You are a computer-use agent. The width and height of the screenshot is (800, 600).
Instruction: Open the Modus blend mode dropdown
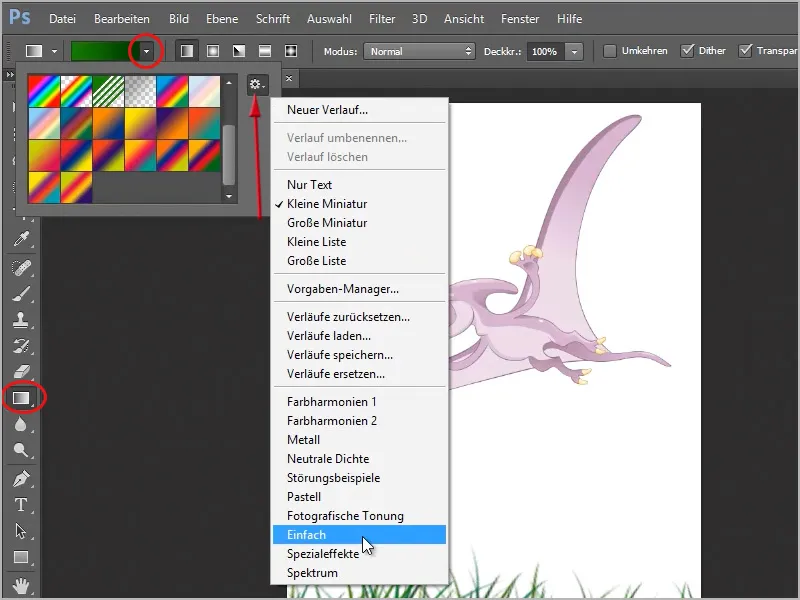click(419, 52)
